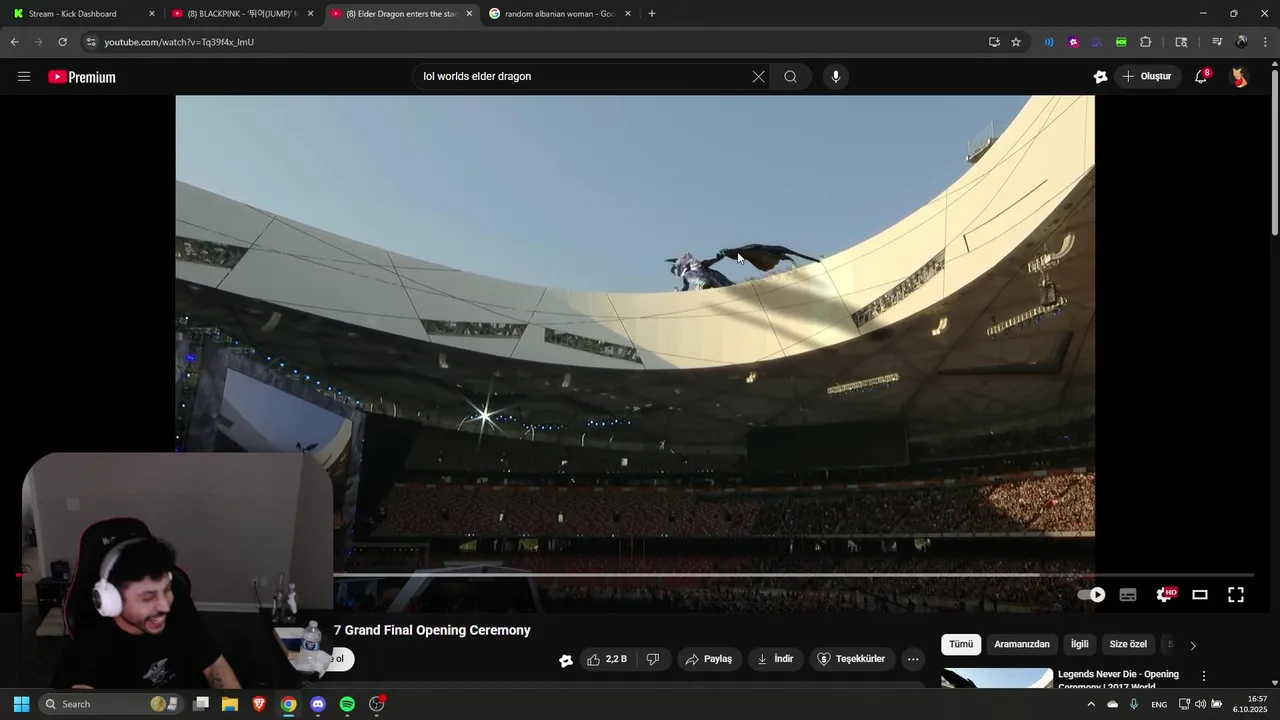The image size is (1280, 720).
Task: Start voice search with microphone
Action: click(x=836, y=77)
